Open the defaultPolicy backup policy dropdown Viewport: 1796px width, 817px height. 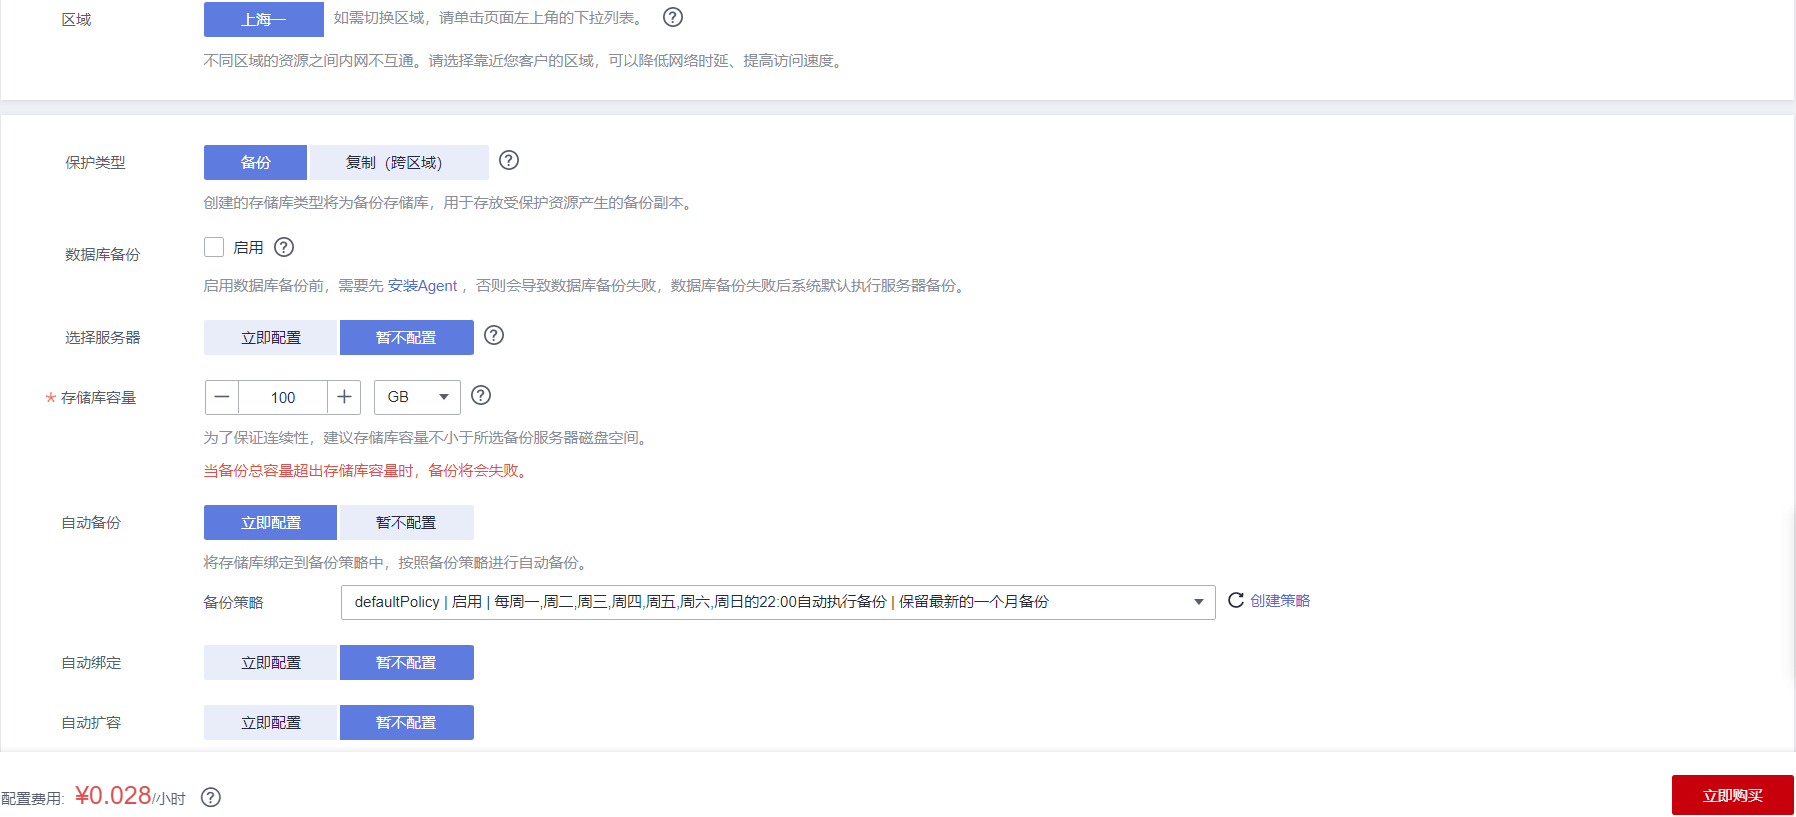point(778,602)
